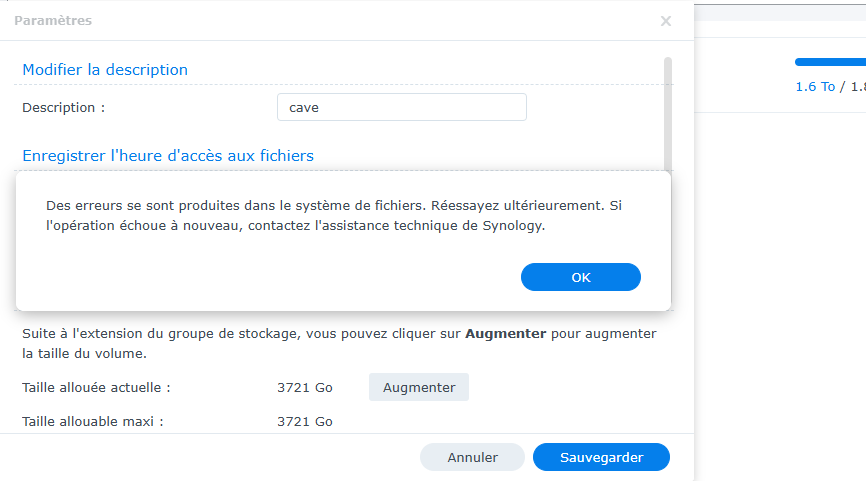Click the bold "Augmenter" word in the hint

coord(506,333)
